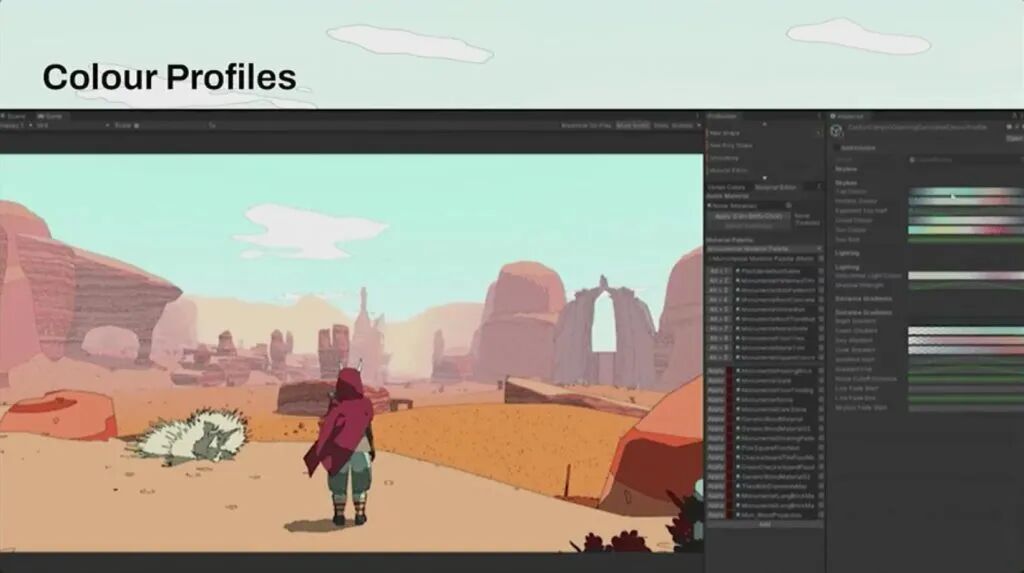
Task: Open object picker on the Alt + 3 row
Action: 820,290
